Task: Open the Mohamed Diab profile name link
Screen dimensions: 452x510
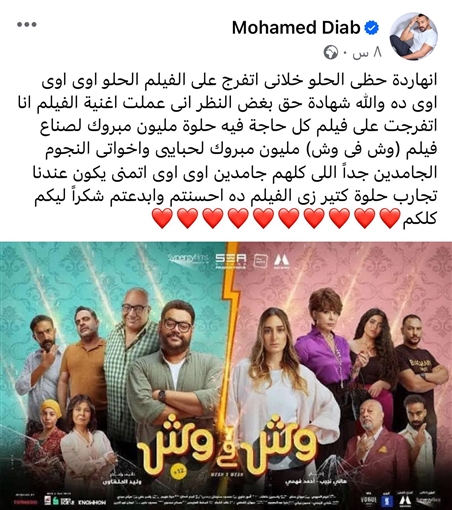Action: coord(296,28)
